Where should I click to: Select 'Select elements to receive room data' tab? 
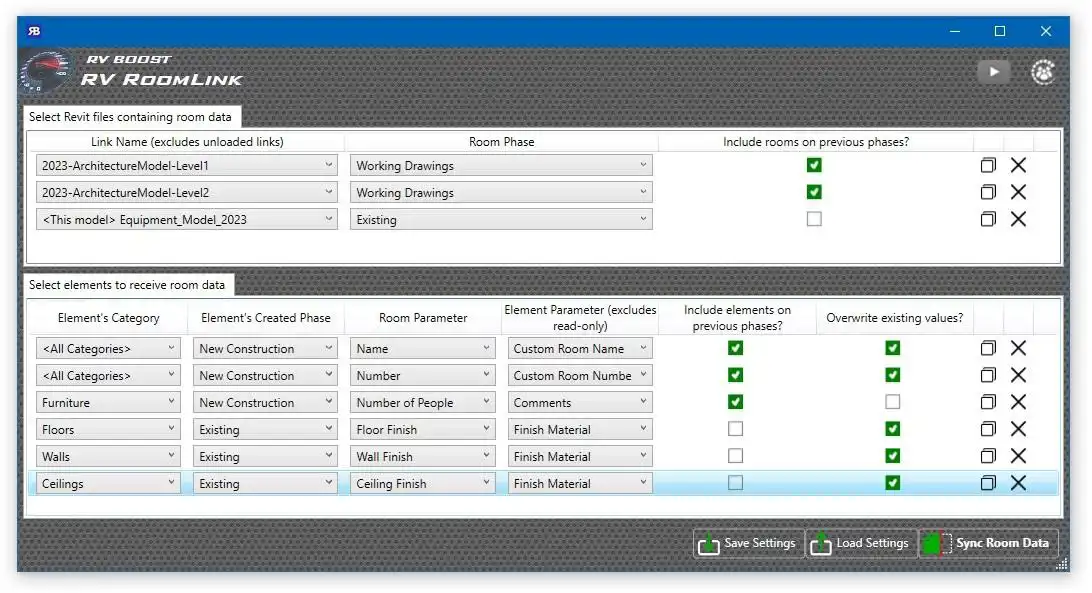point(127,285)
